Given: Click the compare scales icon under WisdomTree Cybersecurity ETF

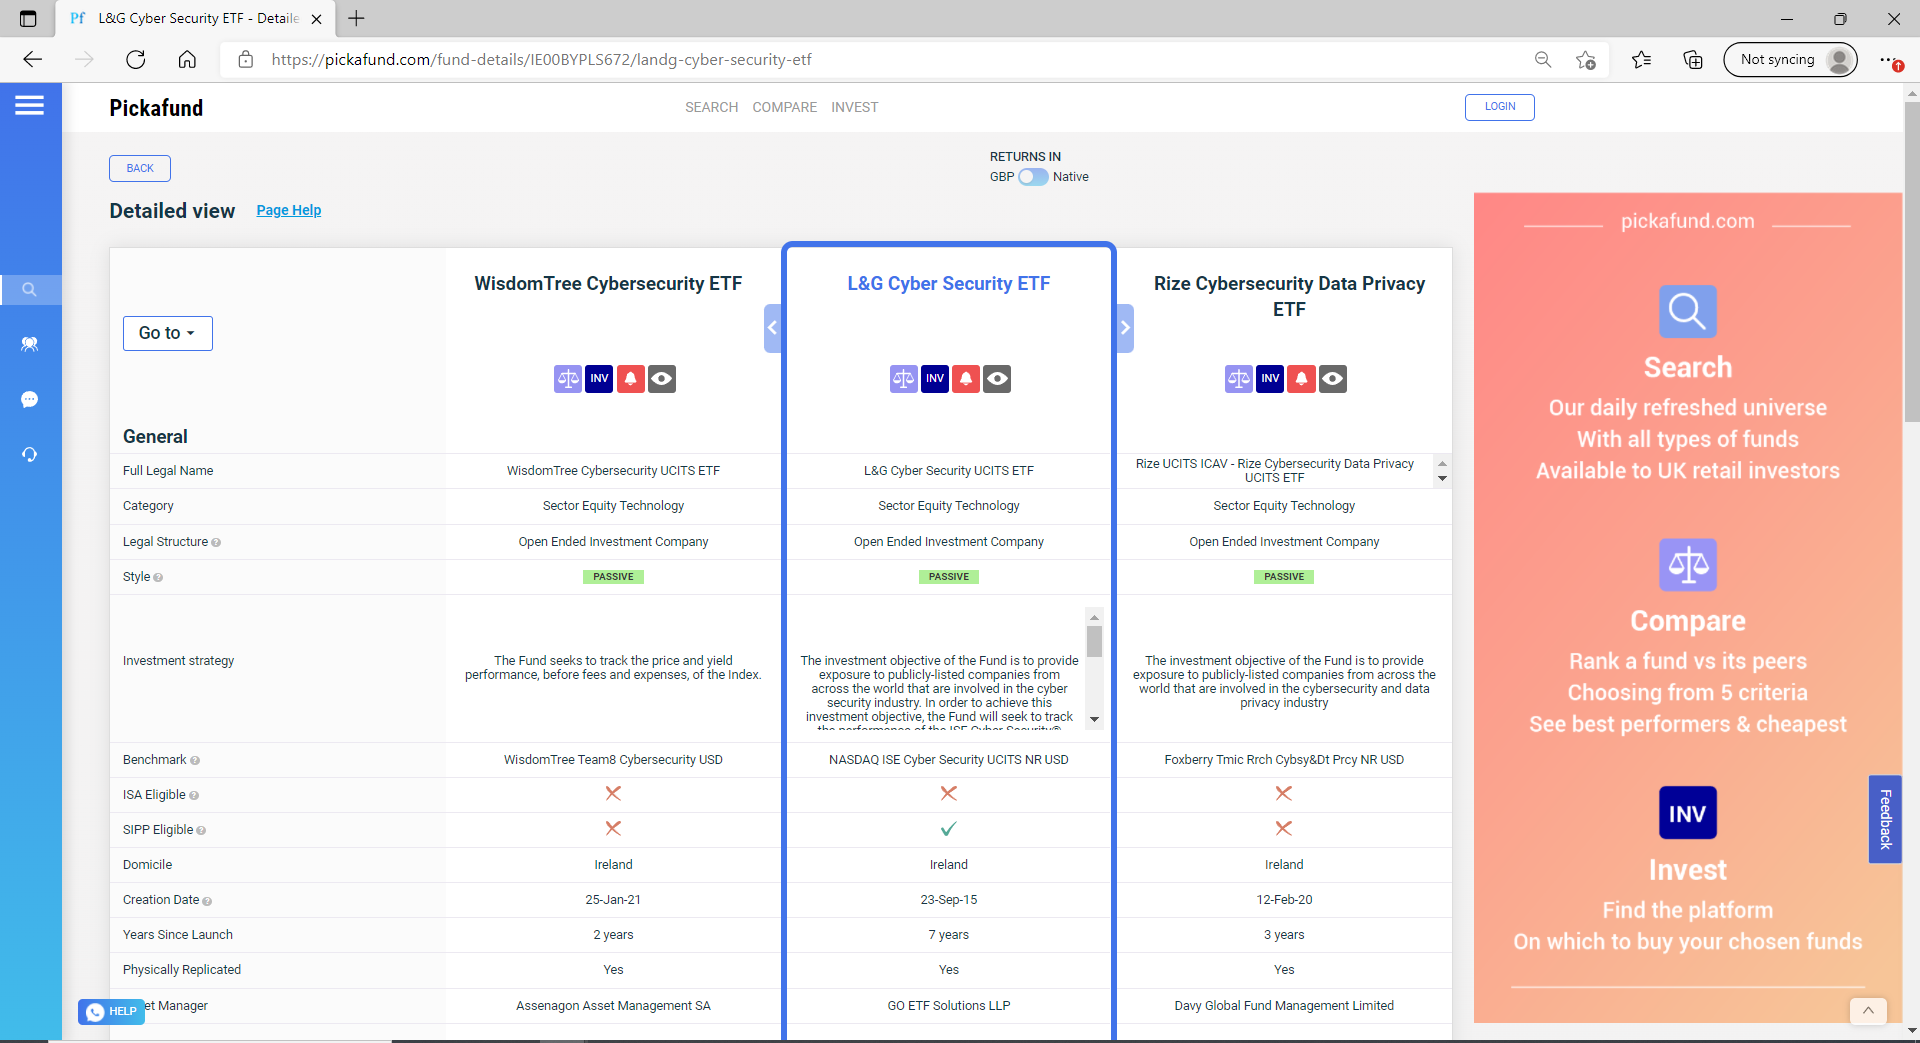Looking at the screenshot, I should coord(568,378).
